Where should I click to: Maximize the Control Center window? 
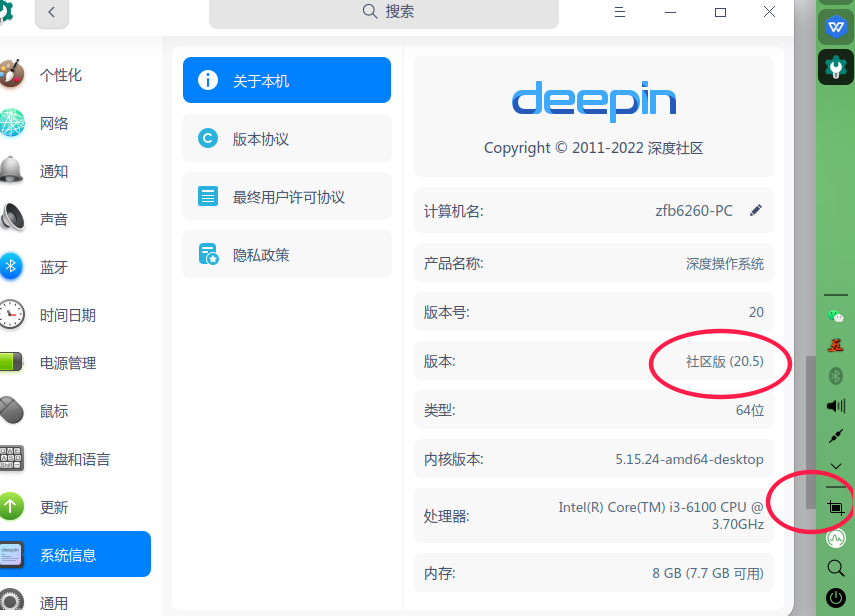point(720,12)
